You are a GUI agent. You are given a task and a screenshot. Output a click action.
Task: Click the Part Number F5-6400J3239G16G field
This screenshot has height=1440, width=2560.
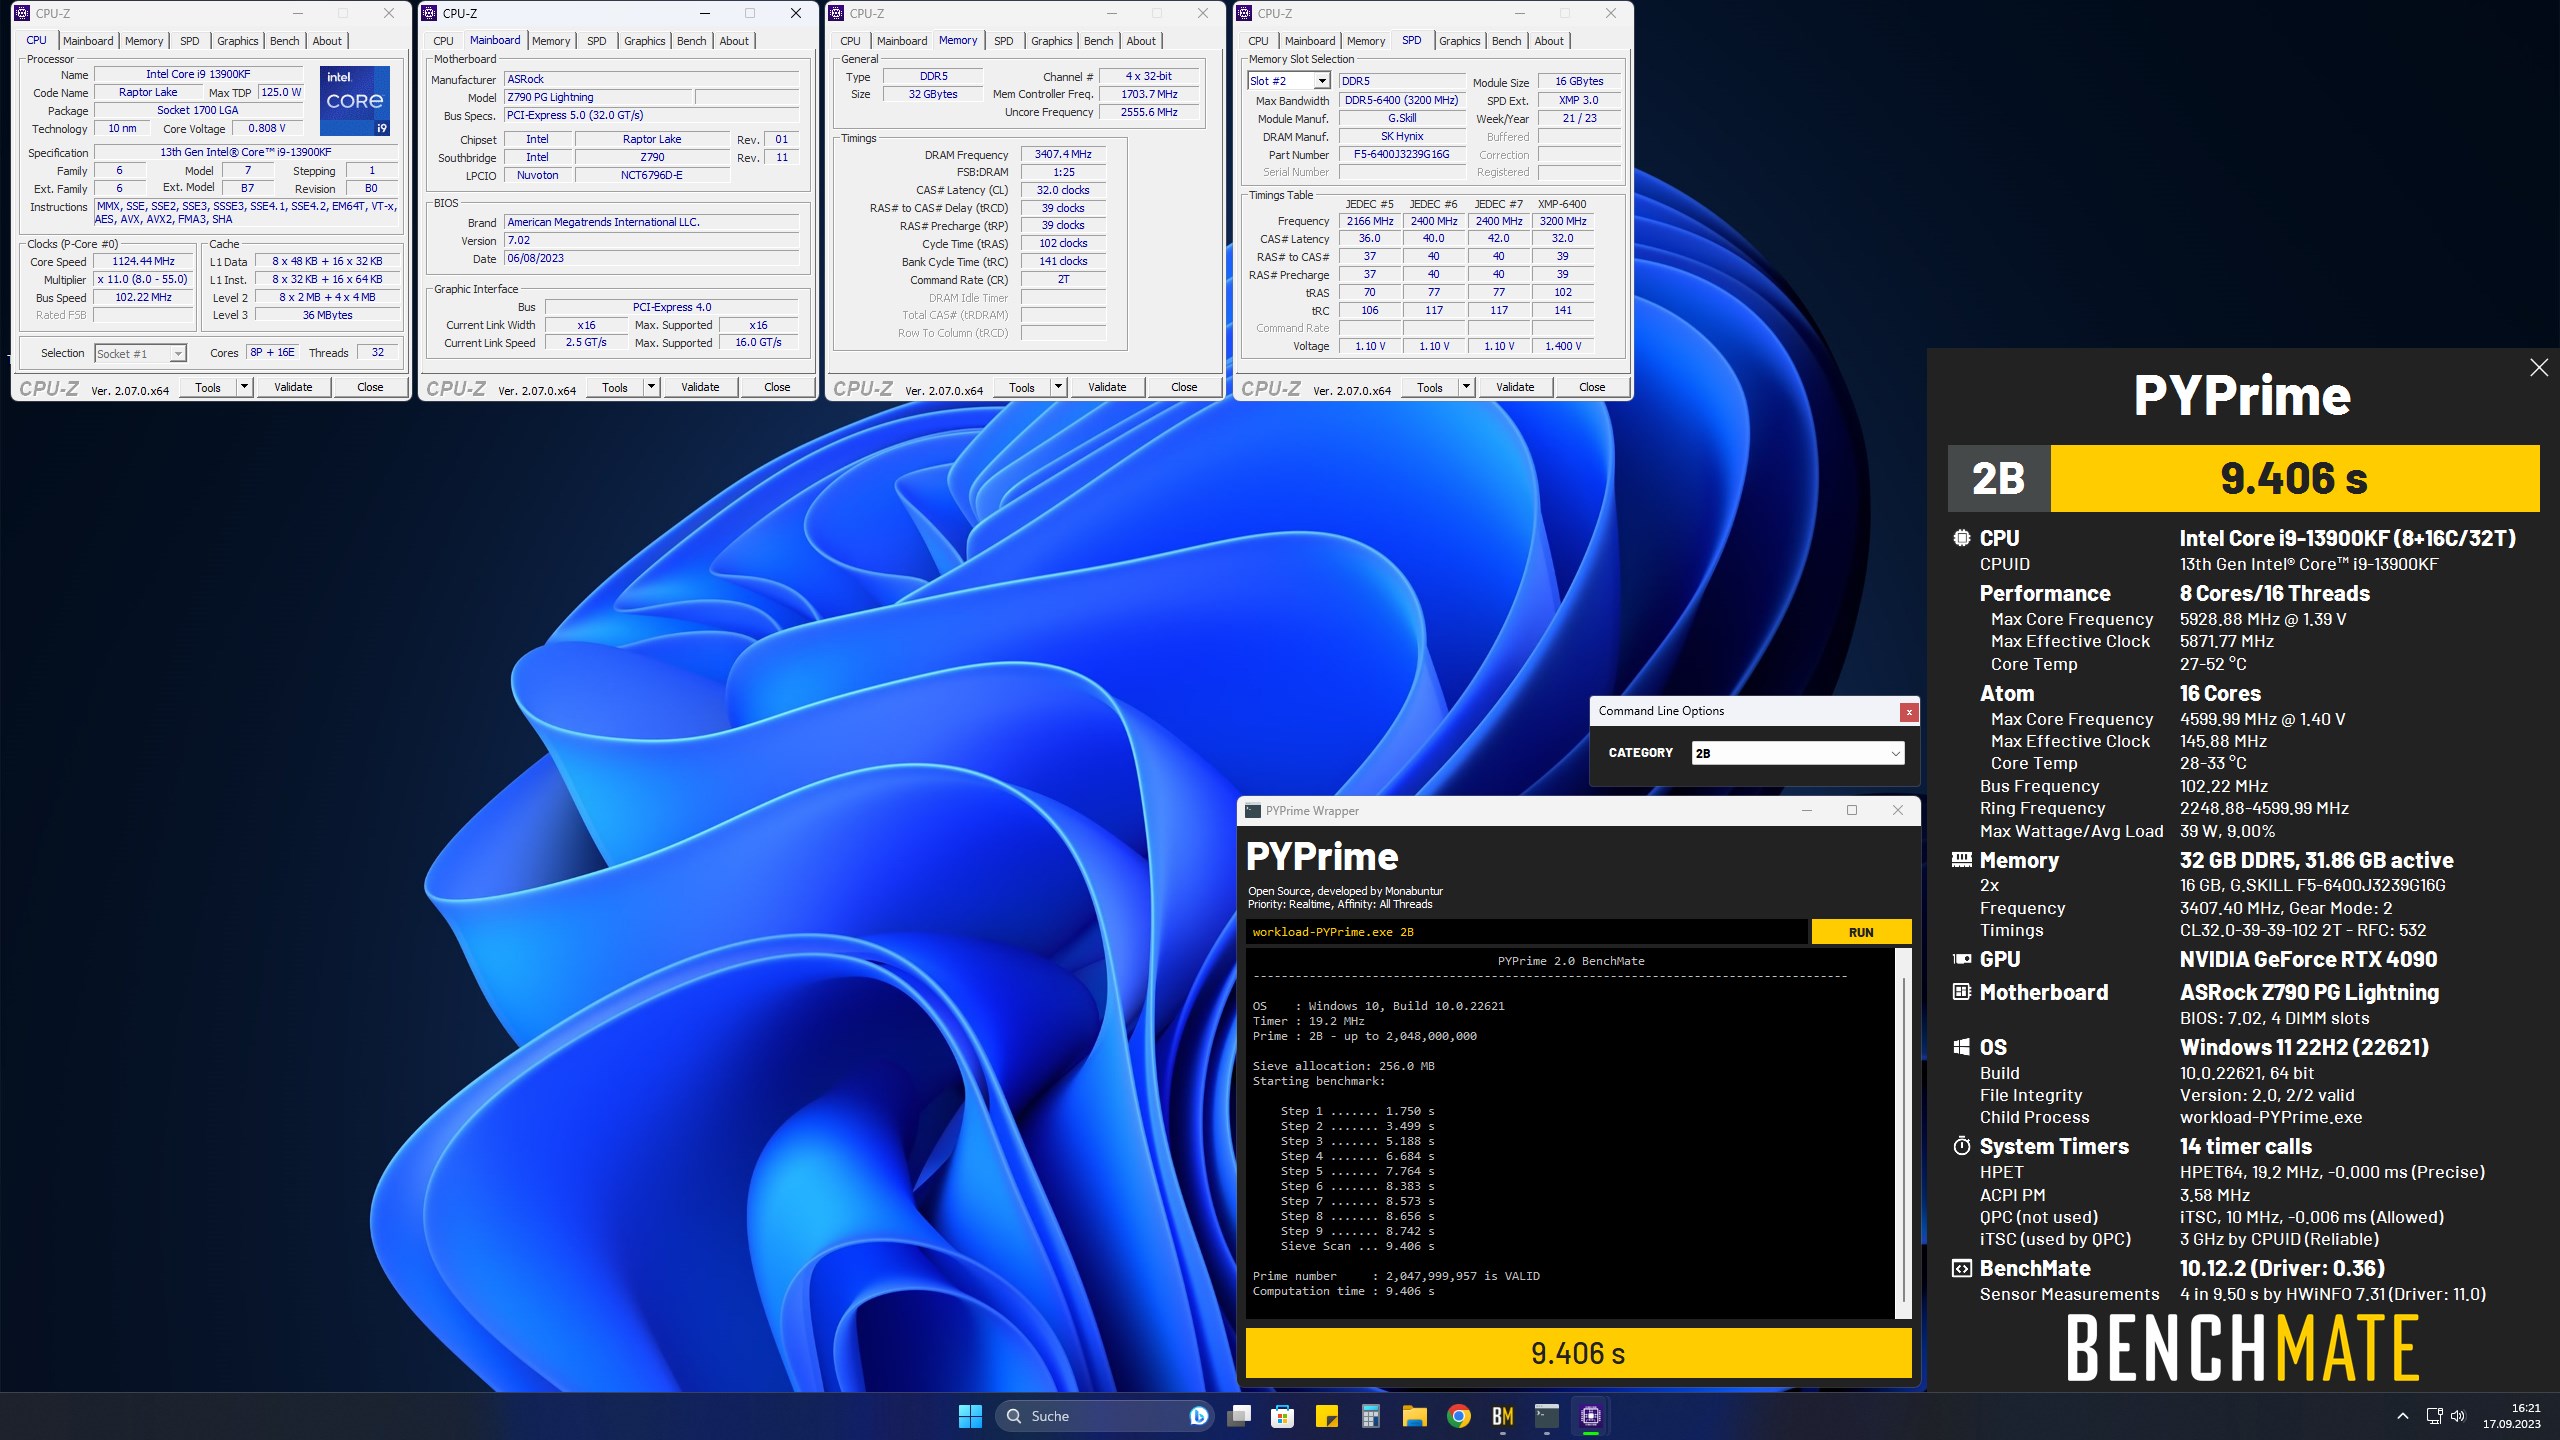click(1401, 154)
